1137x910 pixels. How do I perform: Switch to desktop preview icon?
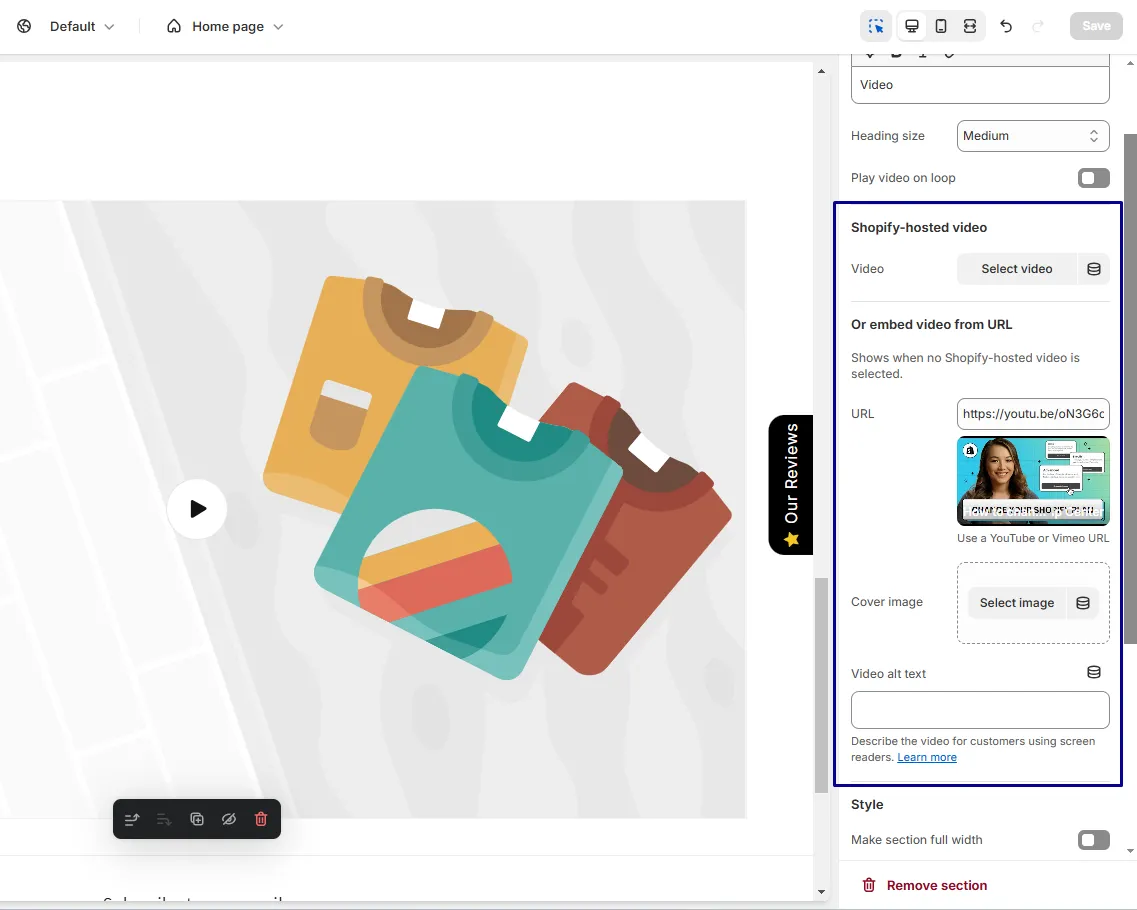point(911,26)
